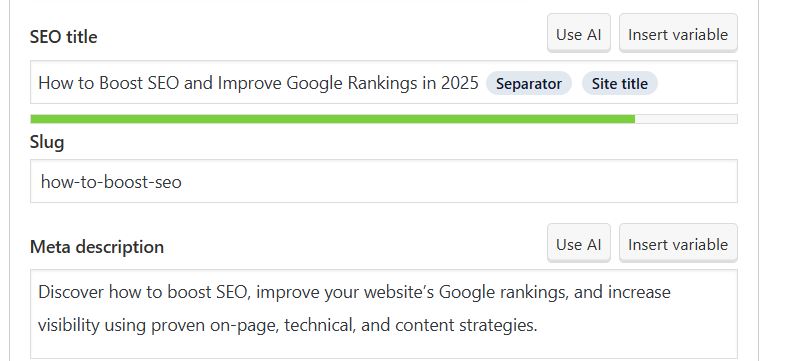Click empty space after Site title tag

click(x=696, y=83)
